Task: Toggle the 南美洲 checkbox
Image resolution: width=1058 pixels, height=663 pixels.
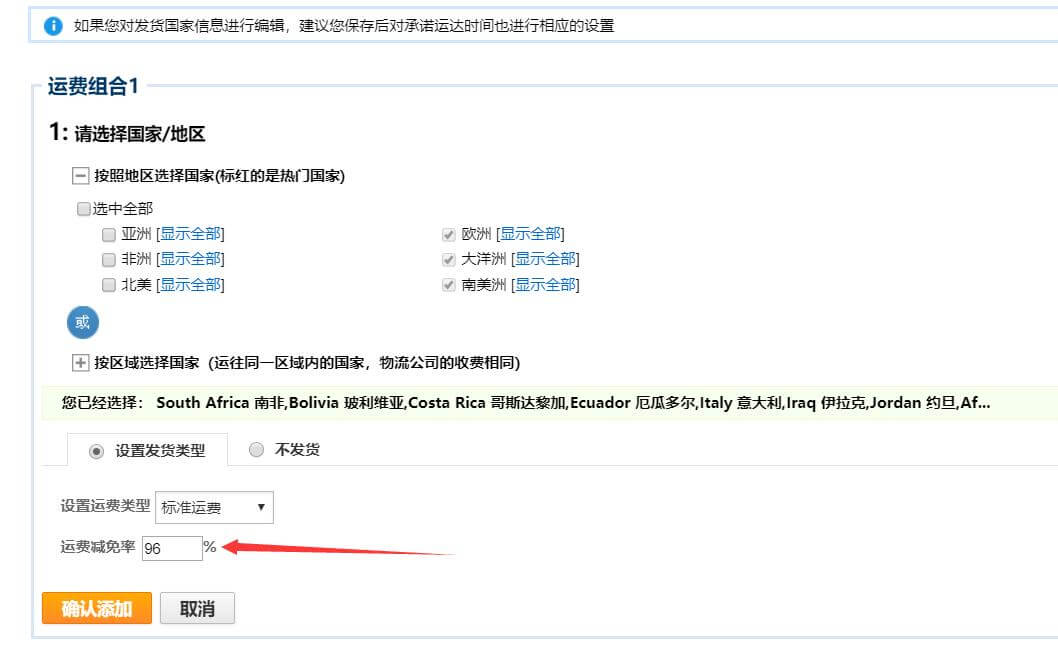Action: 449,285
